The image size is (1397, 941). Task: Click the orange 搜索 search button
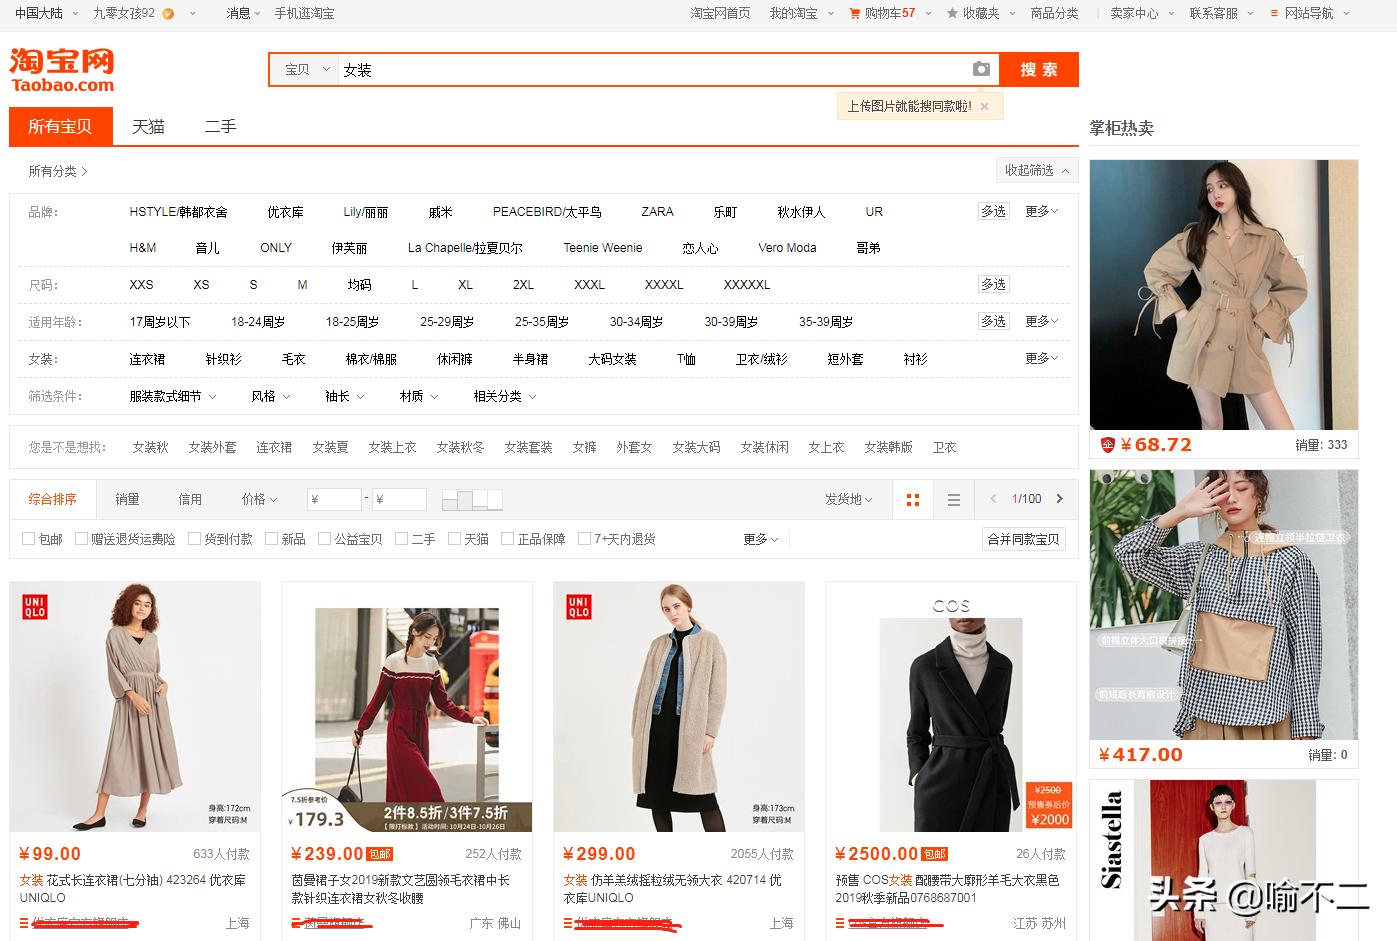click(x=1038, y=68)
